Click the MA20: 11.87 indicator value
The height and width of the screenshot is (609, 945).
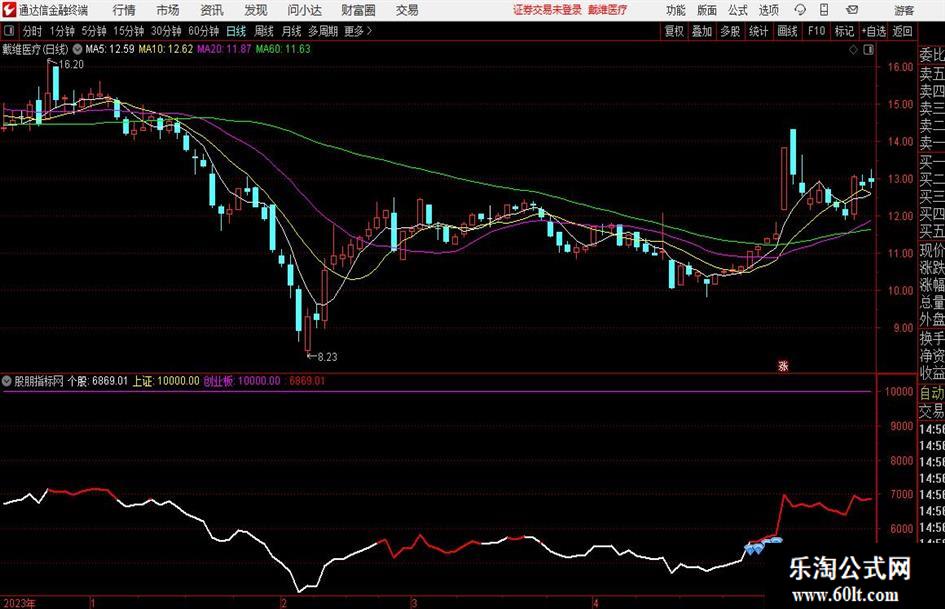(224, 49)
